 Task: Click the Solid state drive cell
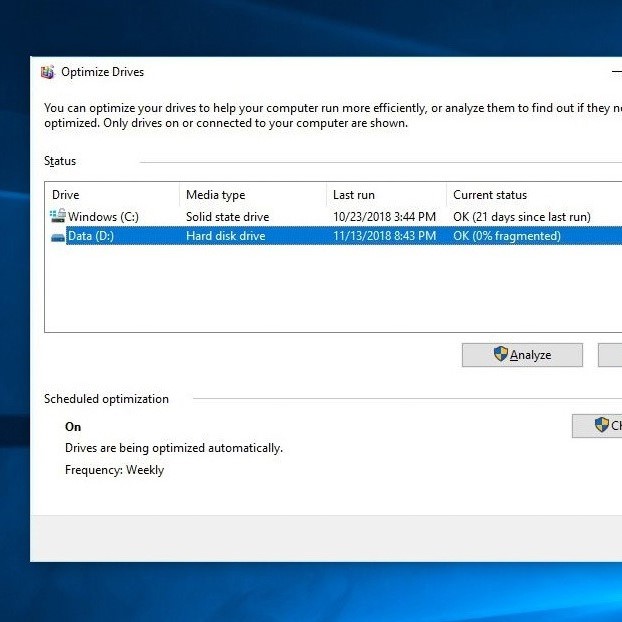228,217
